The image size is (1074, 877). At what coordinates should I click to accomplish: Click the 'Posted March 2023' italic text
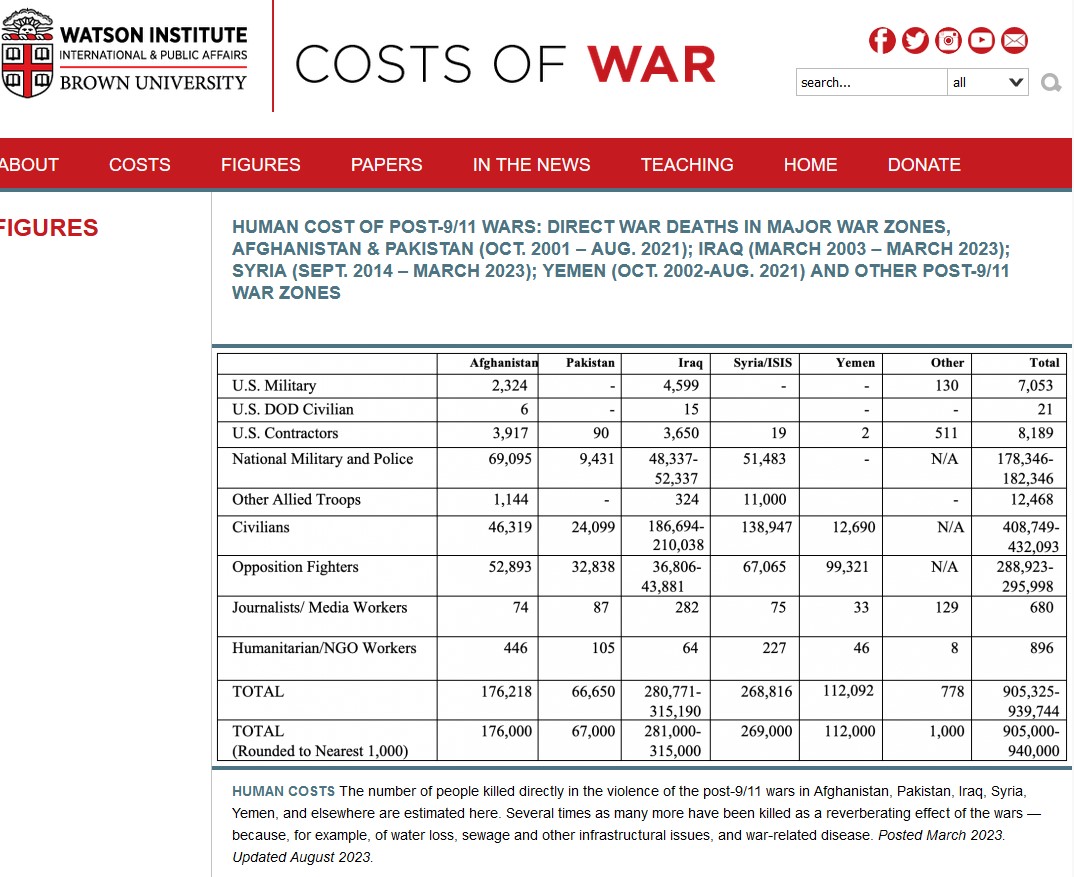[x=941, y=835]
